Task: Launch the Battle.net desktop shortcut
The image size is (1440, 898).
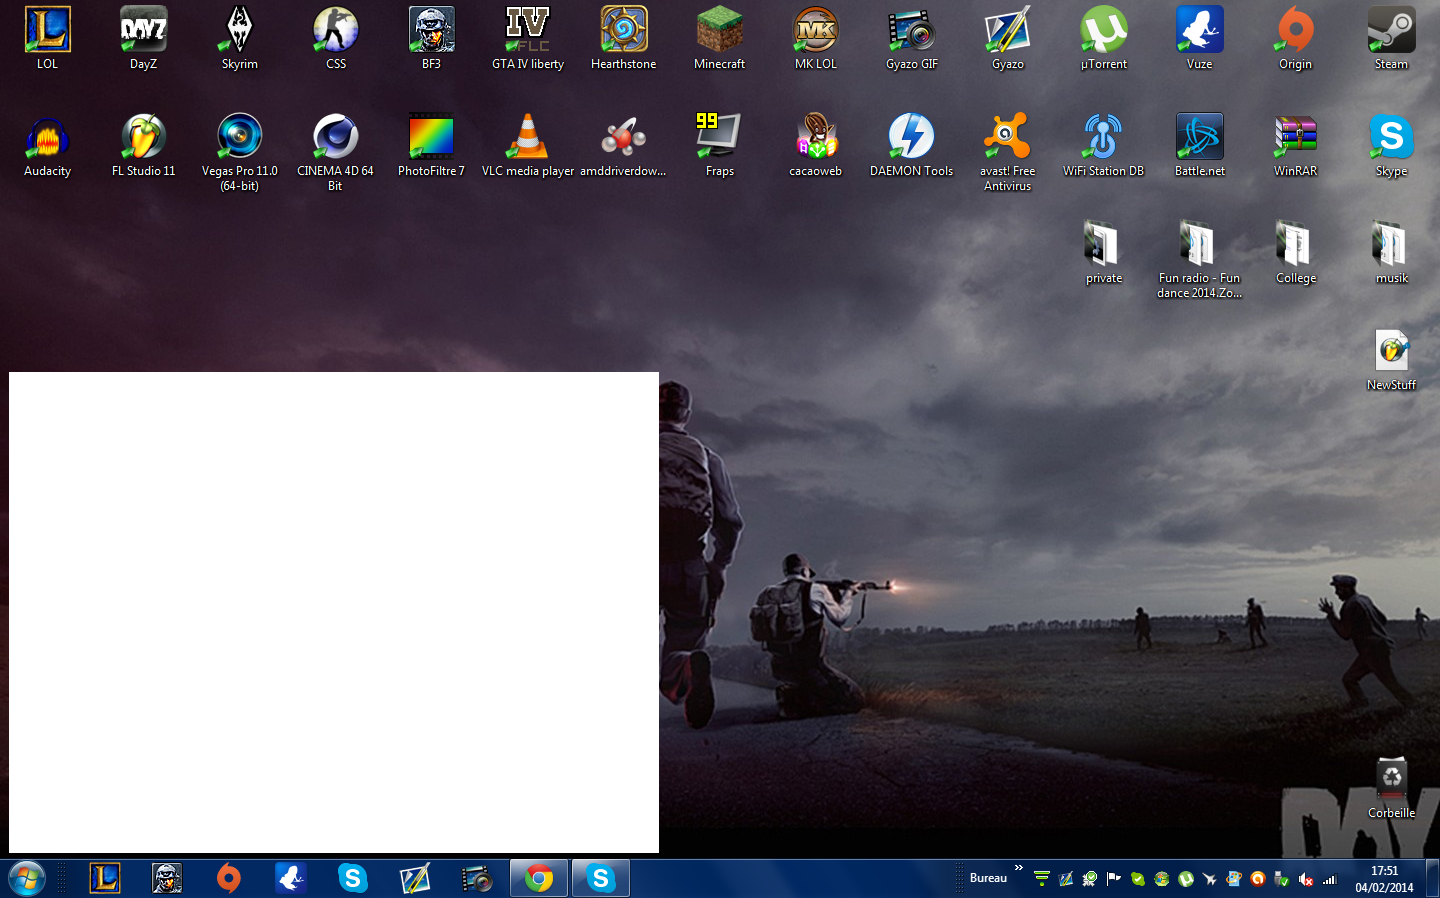Action: pos(1200,146)
